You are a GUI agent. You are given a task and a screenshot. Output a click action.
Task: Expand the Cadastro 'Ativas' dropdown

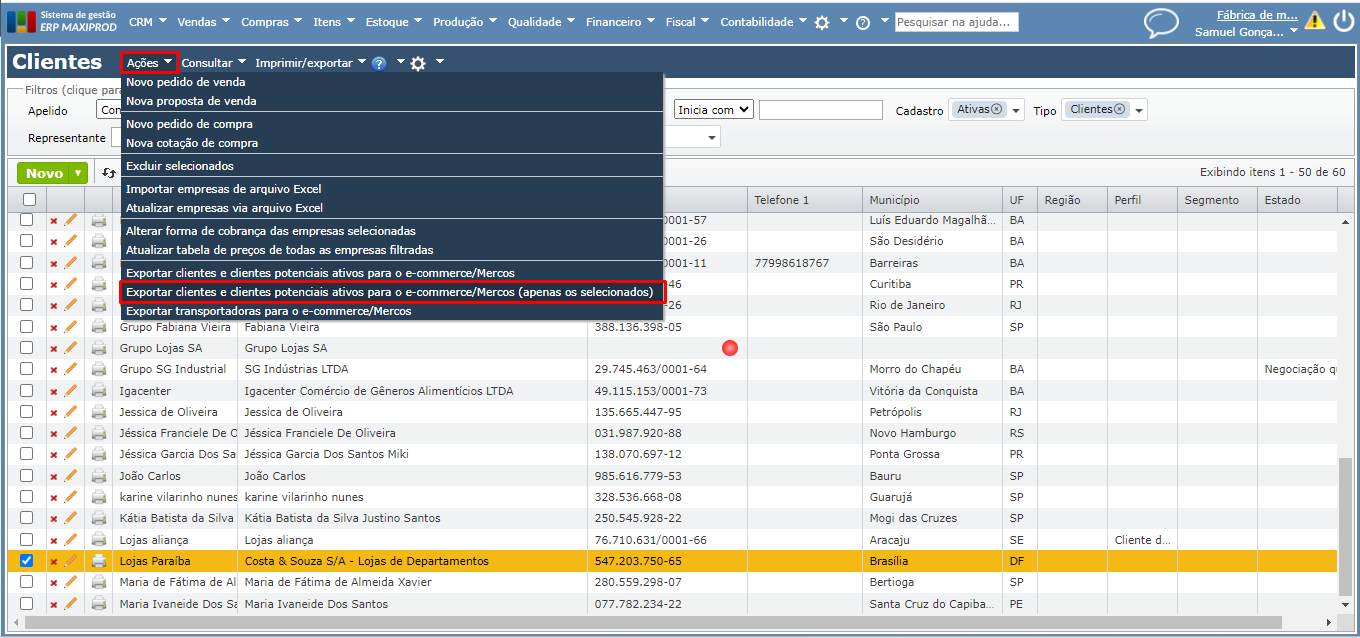[1016, 110]
